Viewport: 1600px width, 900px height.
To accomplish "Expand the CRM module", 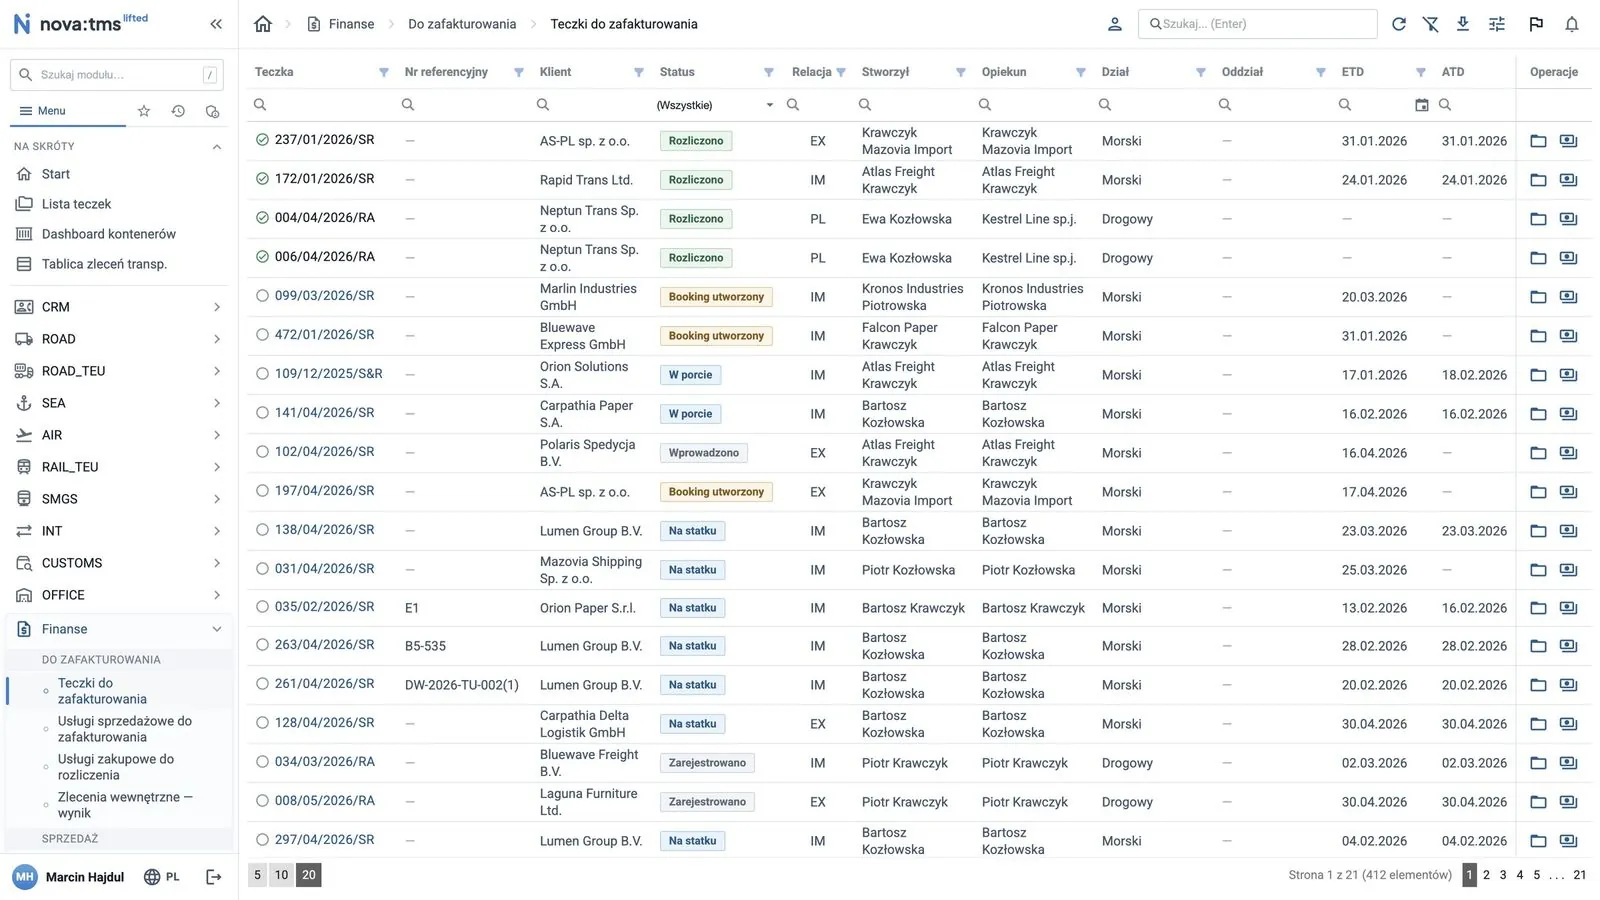I will 118,307.
